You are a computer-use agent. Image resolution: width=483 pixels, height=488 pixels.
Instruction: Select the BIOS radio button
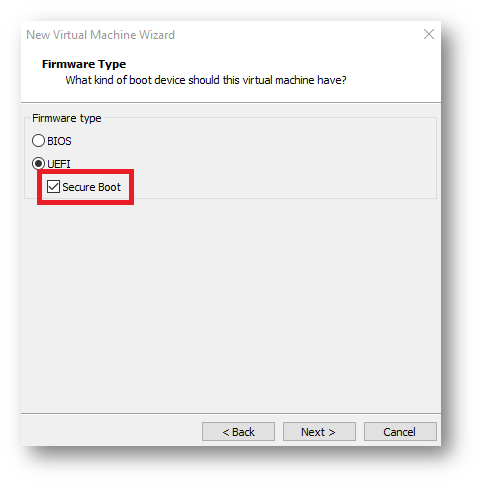(38, 141)
